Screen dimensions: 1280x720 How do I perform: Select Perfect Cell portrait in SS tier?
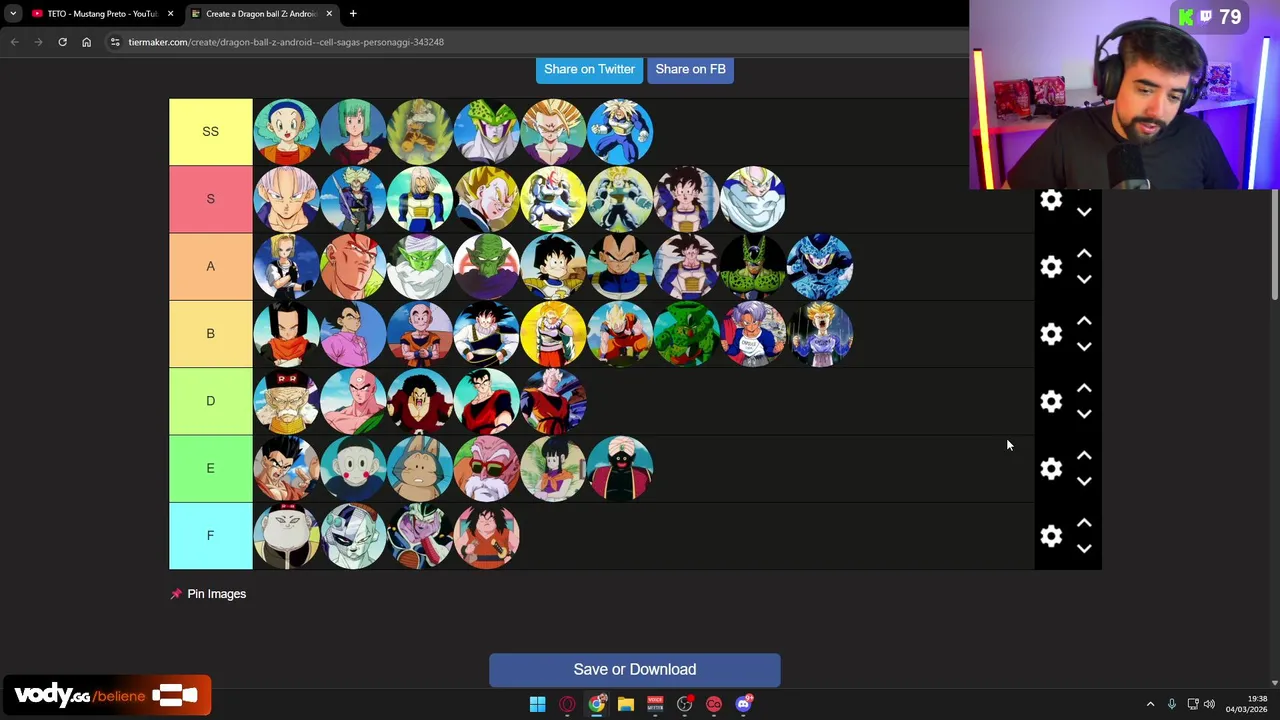pos(487,132)
